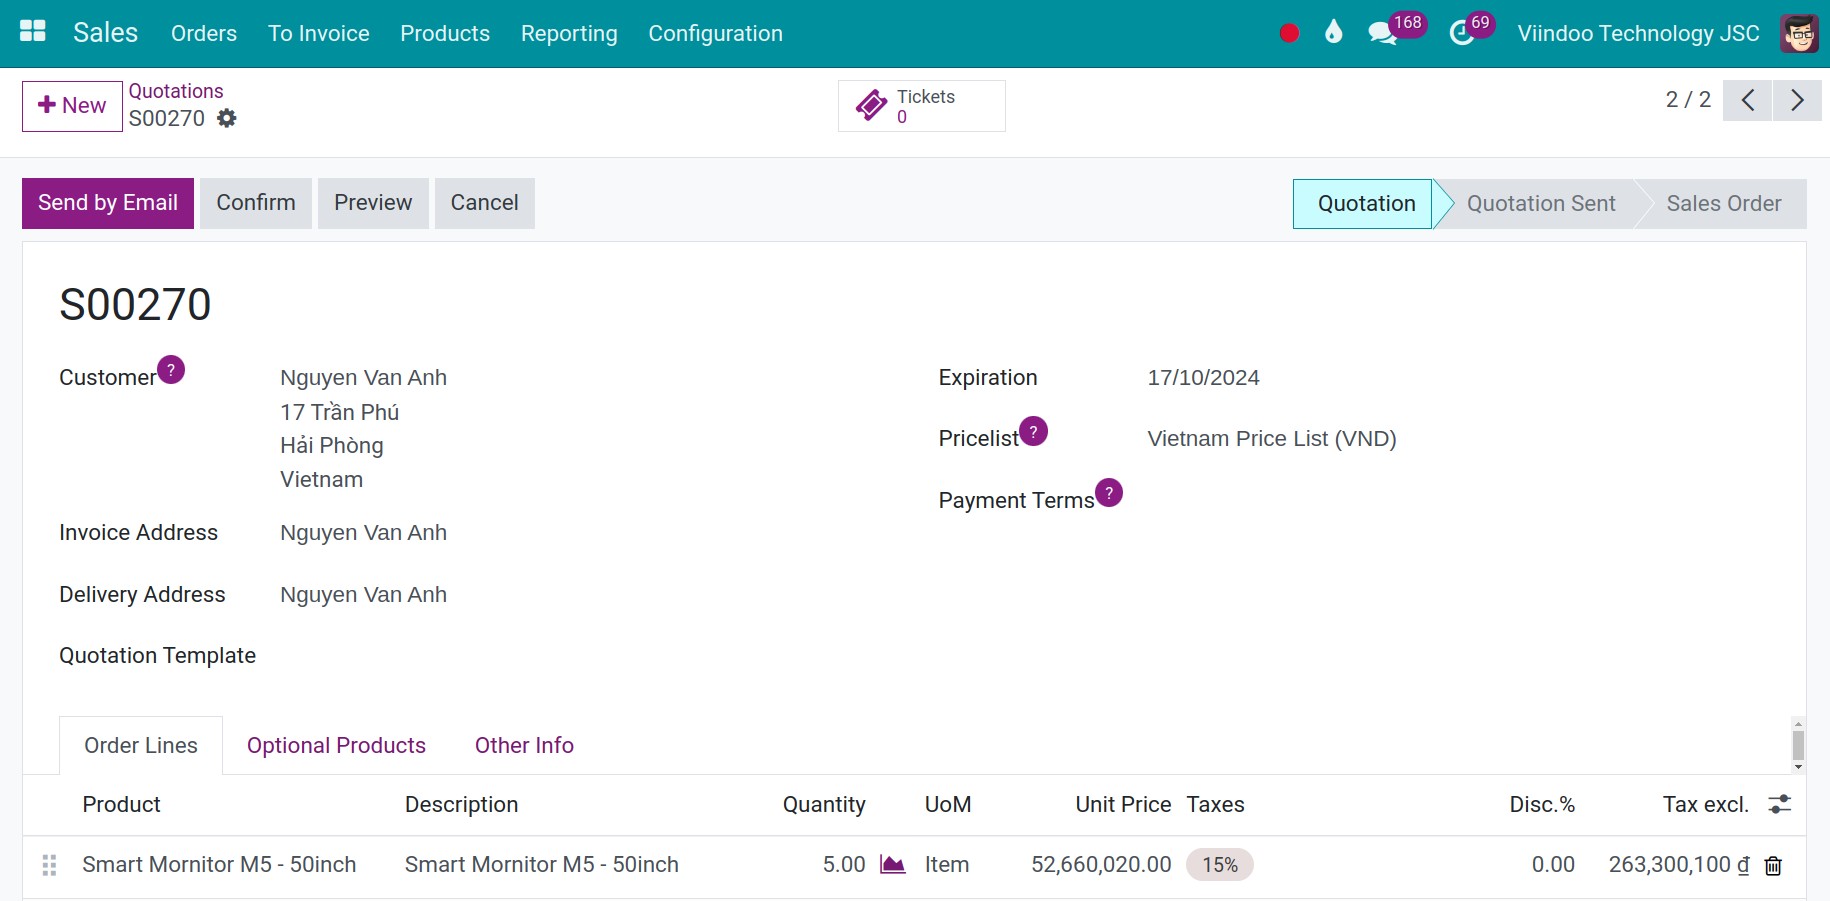Go to the next record with right arrow

(1796, 100)
